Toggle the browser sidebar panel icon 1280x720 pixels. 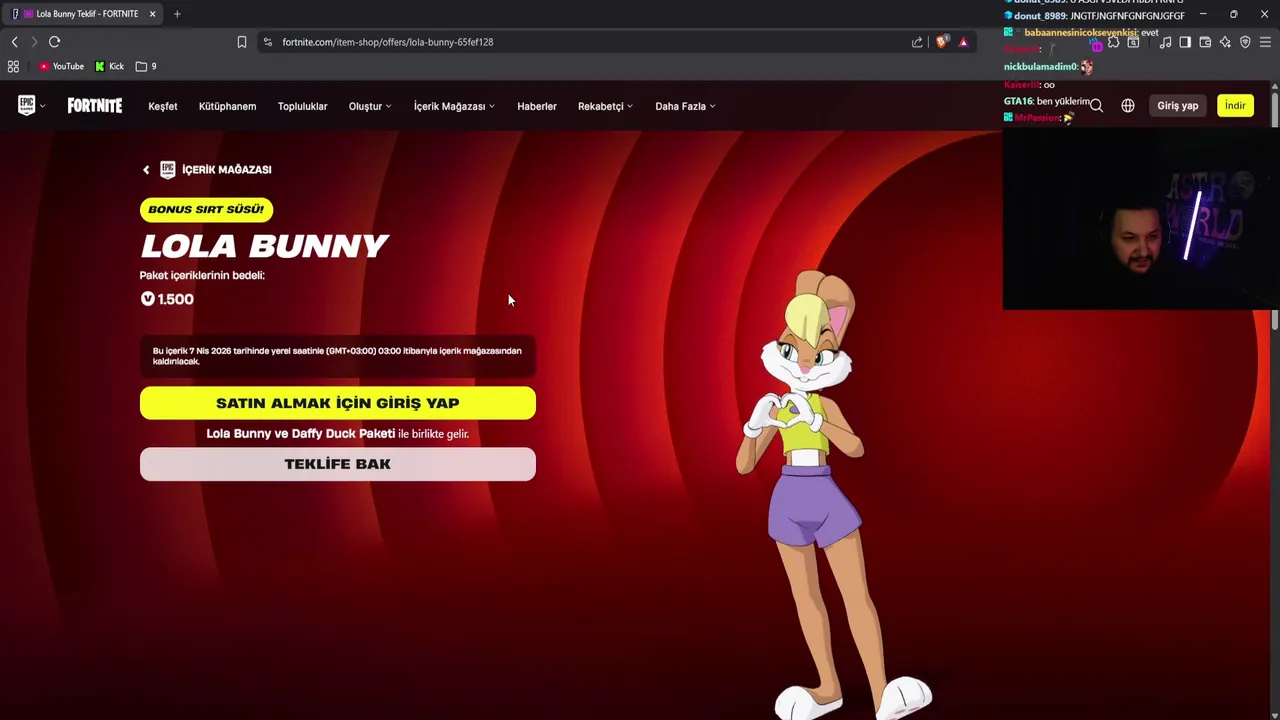click(x=1185, y=42)
